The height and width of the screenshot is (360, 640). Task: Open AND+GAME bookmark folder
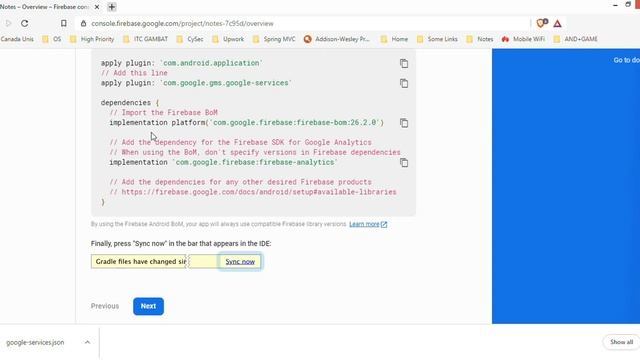click(576, 39)
